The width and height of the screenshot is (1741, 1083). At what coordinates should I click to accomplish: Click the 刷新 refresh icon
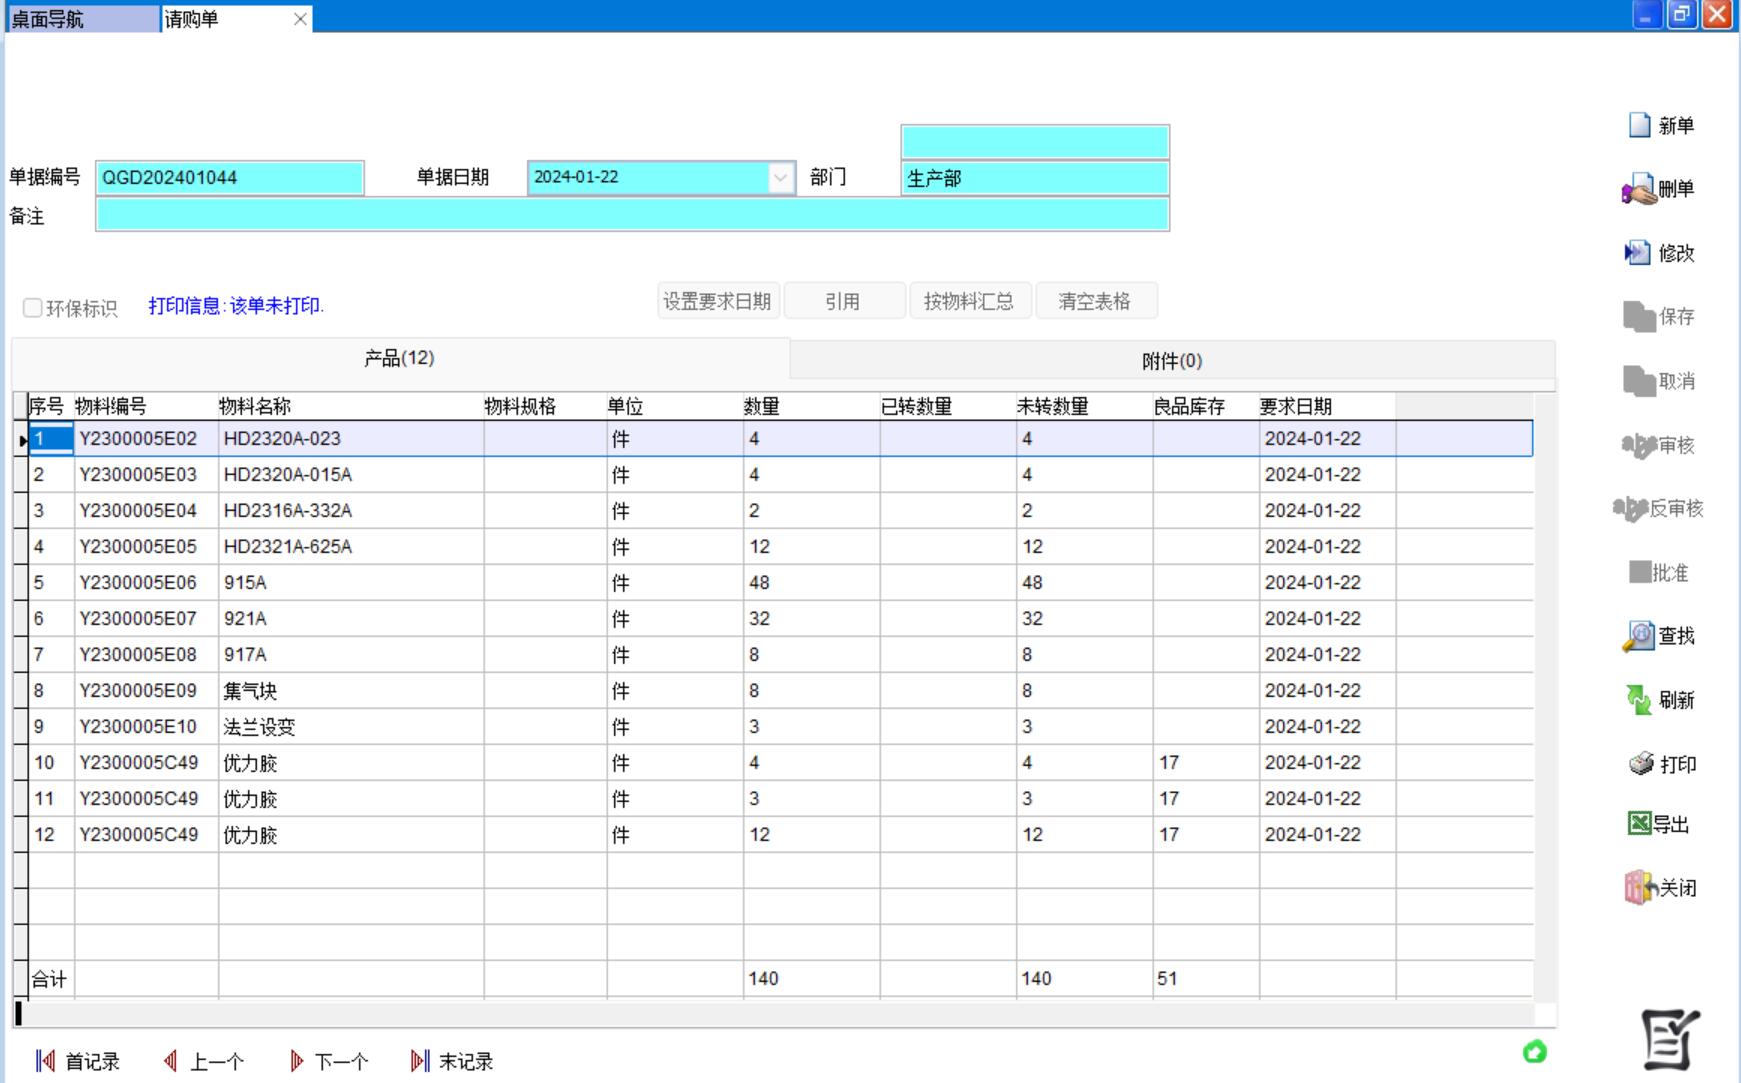click(1639, 700)
